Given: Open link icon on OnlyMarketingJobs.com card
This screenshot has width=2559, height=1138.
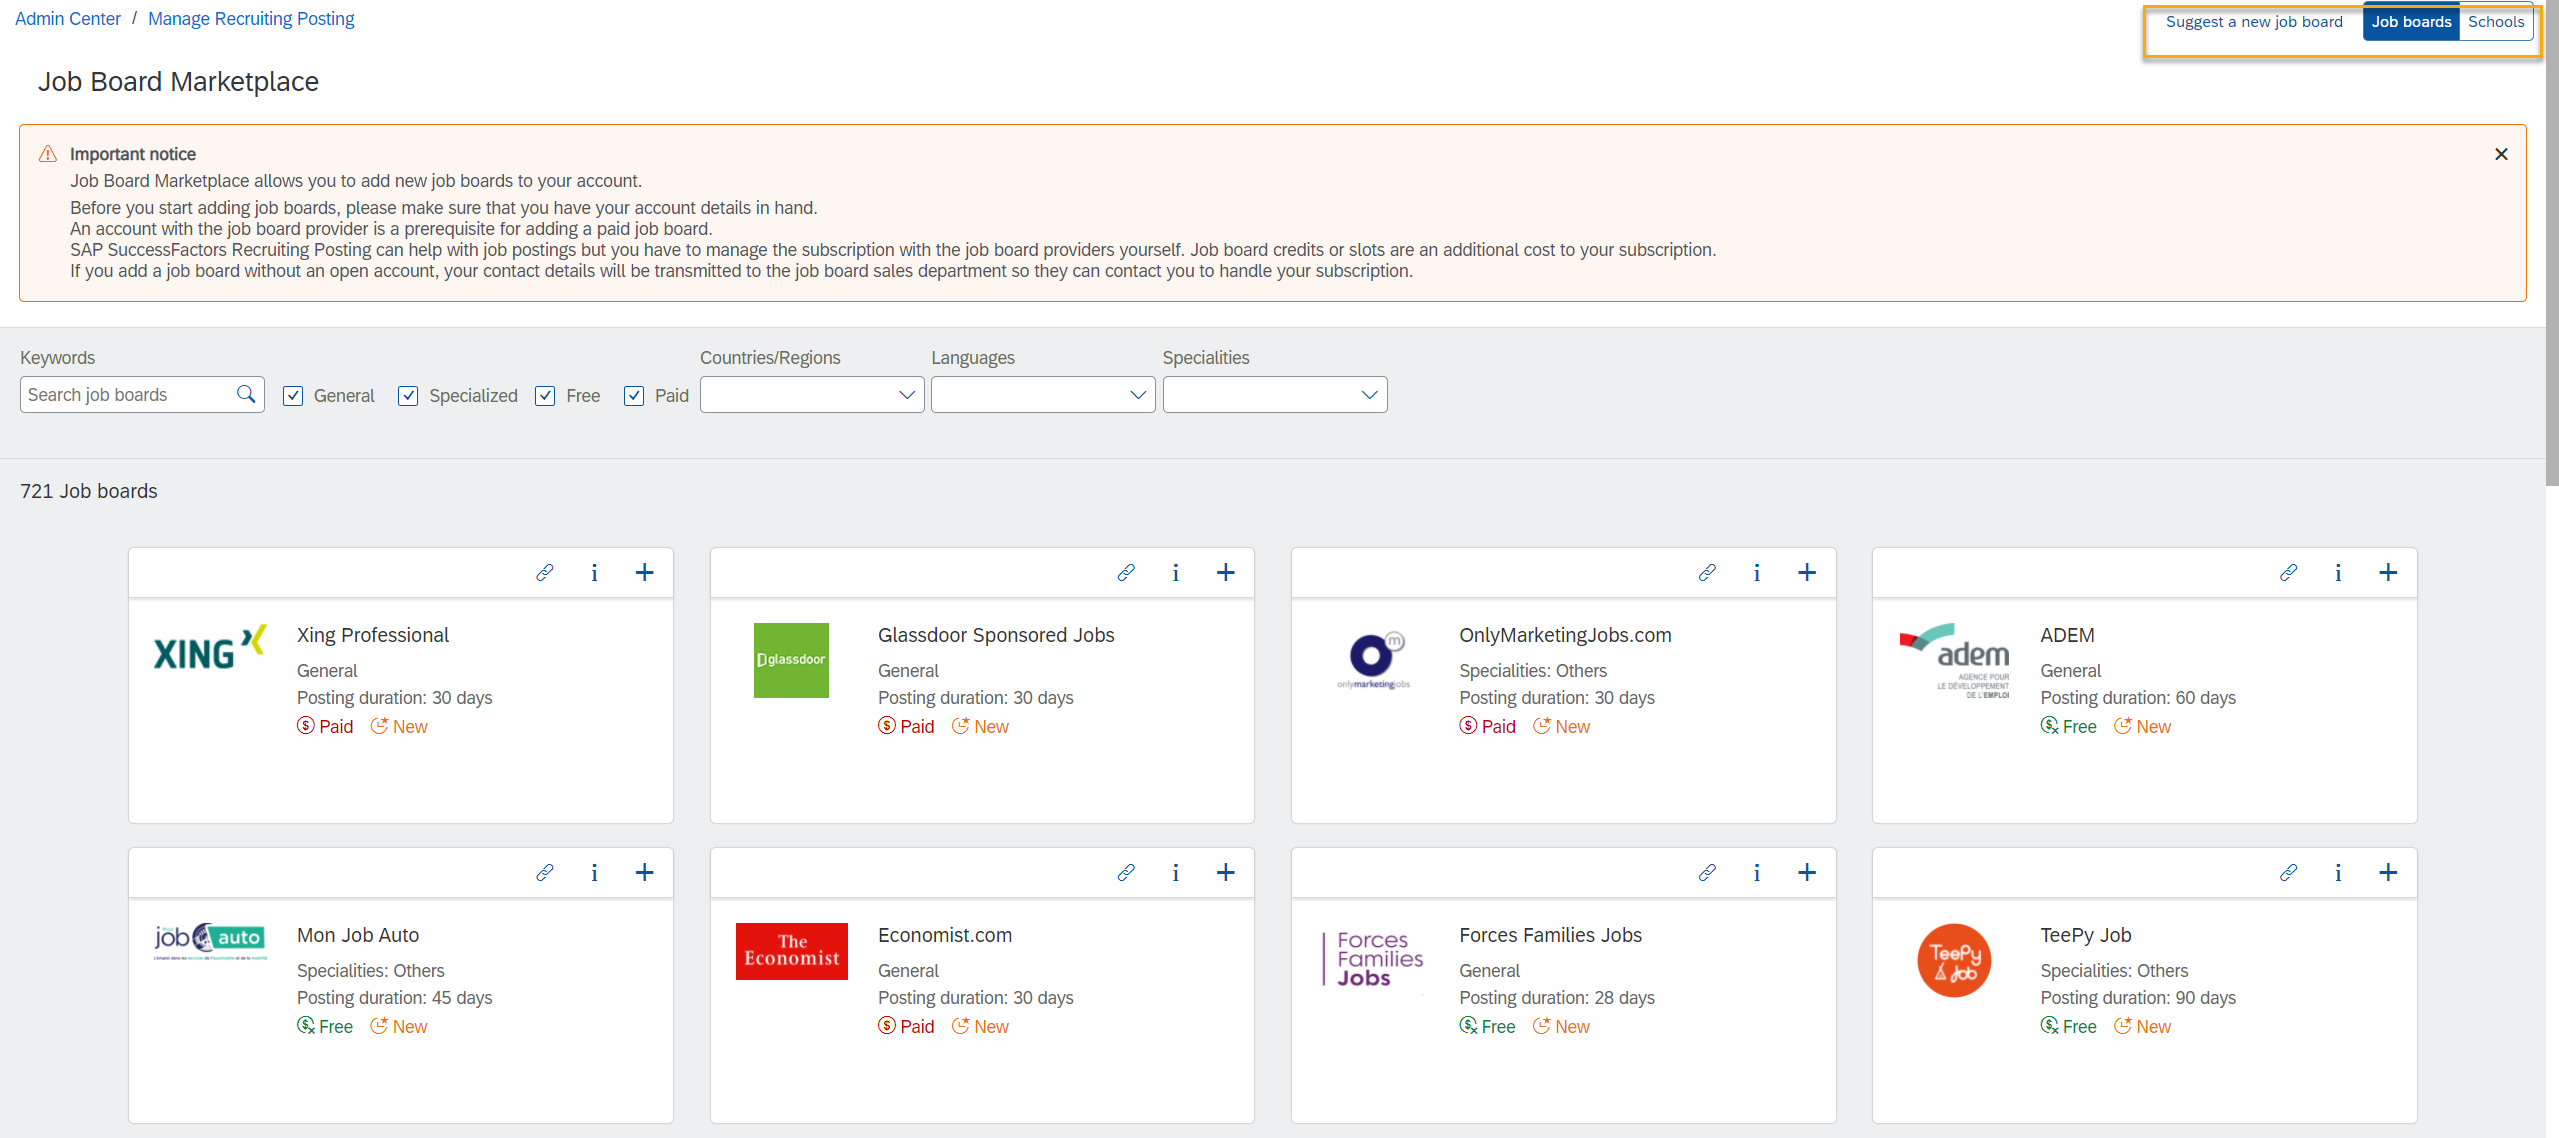Looking at the screenshot, I should 1707,573.
